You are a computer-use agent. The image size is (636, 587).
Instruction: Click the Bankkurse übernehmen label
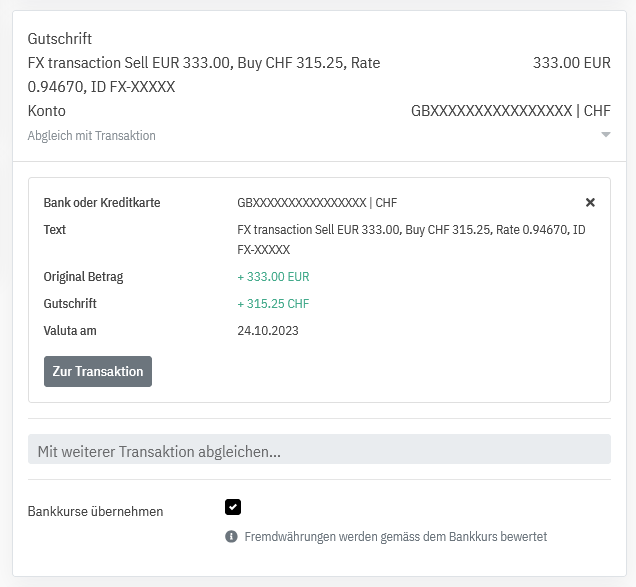click(95, 512)
